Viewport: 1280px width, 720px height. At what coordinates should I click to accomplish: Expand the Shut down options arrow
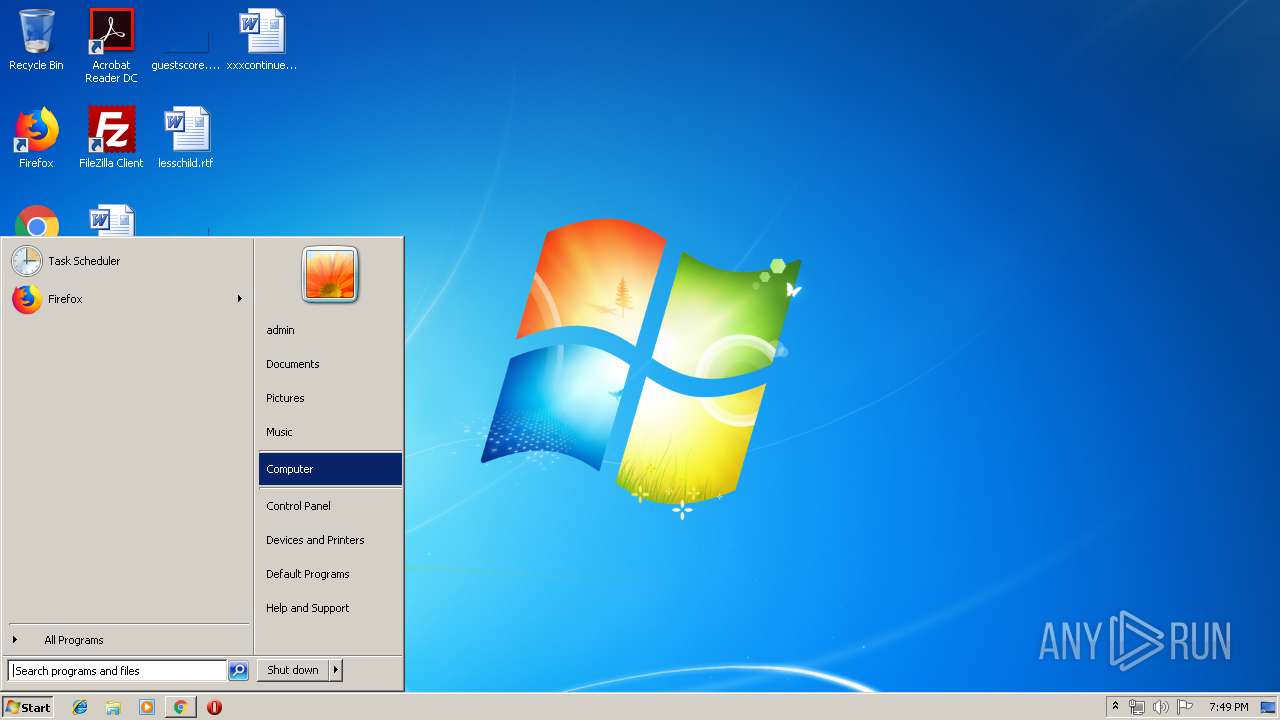click(336, 670)
